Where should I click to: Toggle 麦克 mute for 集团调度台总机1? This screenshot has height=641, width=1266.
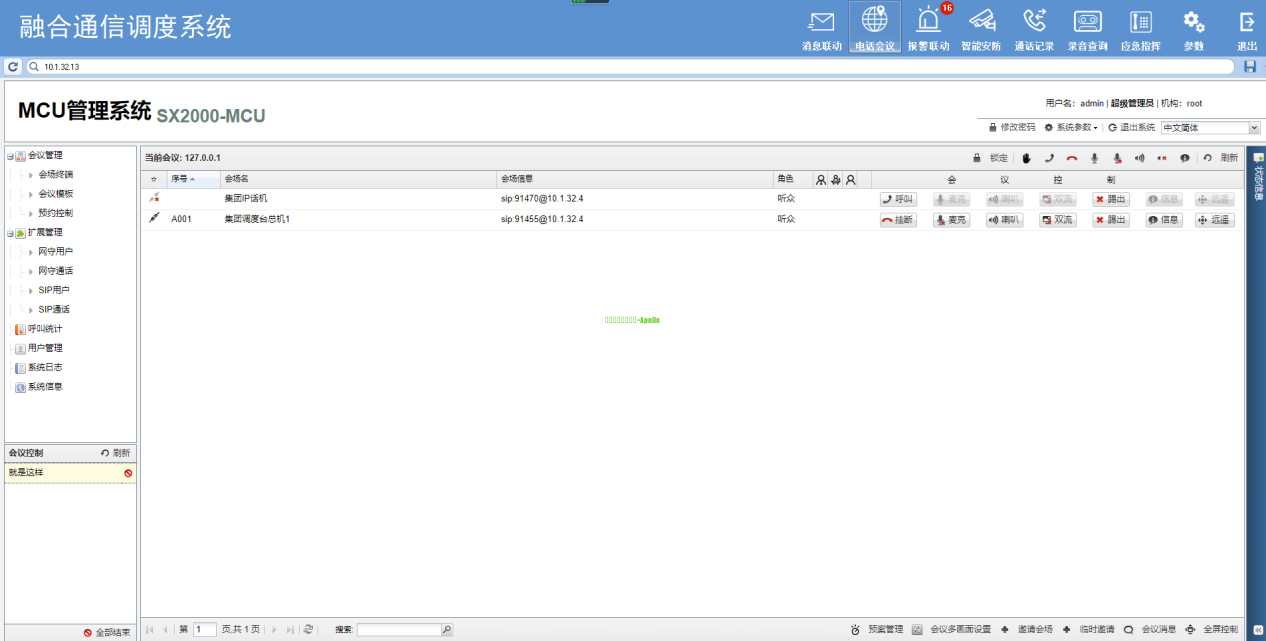coord(951,220)
